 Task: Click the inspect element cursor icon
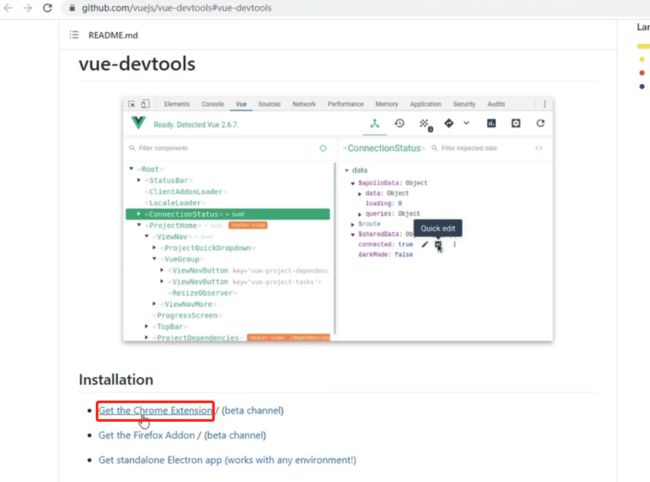(132, 104)
